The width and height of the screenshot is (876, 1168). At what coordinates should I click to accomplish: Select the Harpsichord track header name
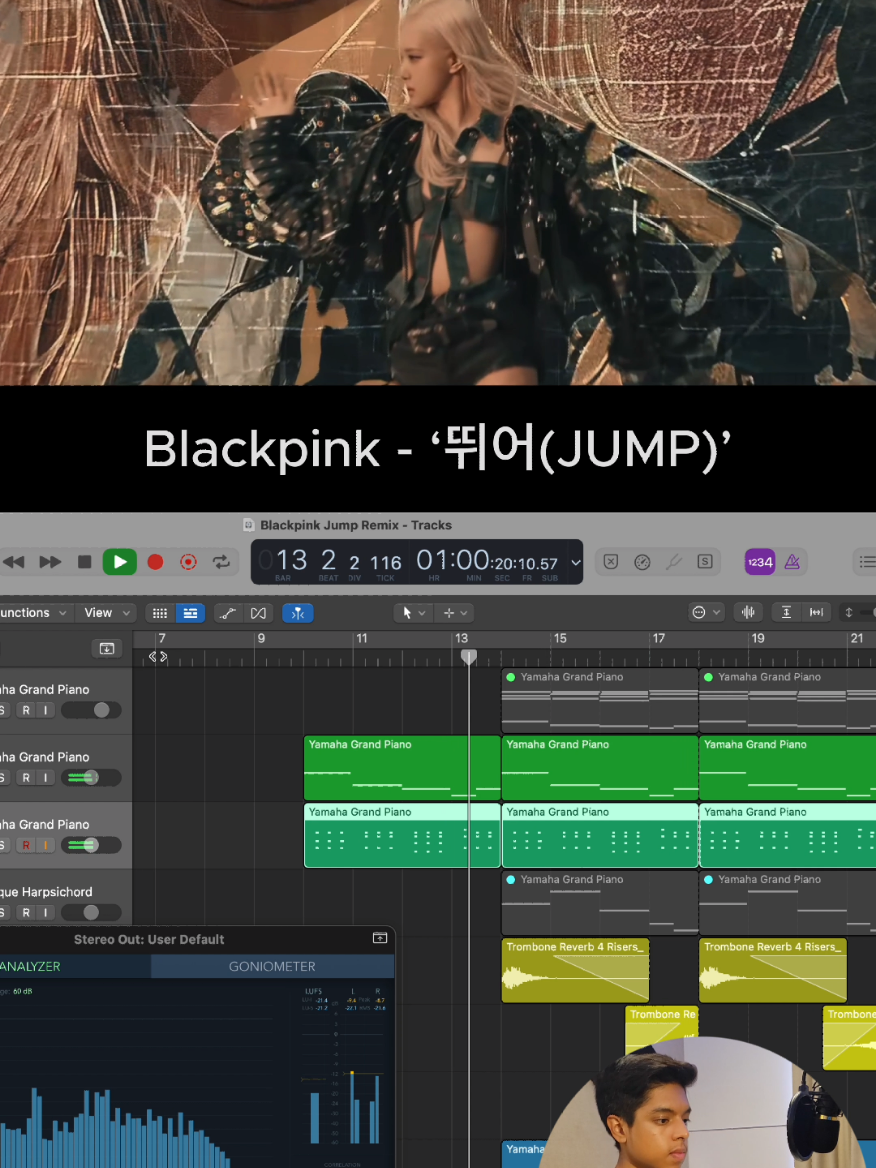click(46, 892)
